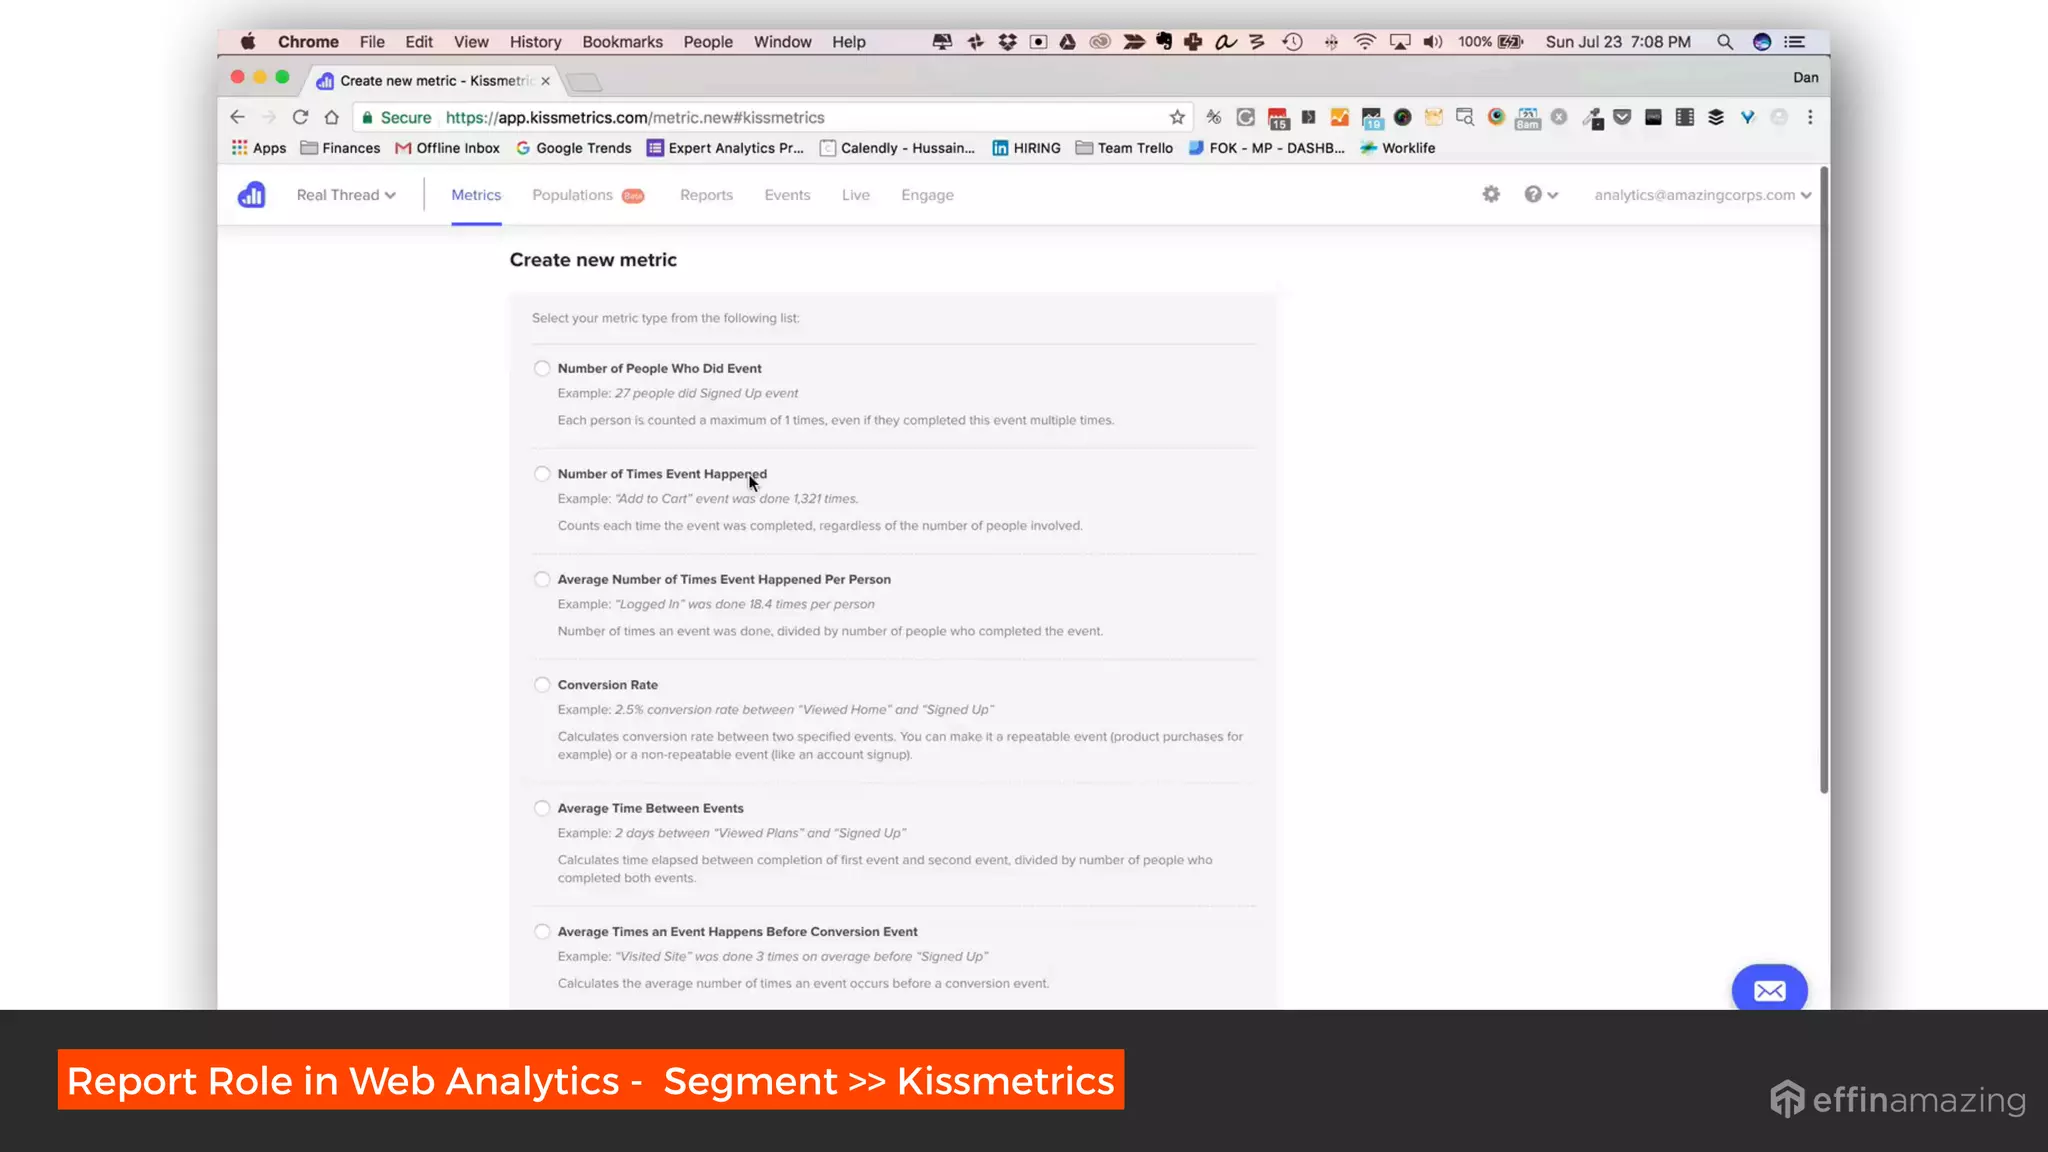Click the Buffer layers extension icon

[x=1716, y=117]
